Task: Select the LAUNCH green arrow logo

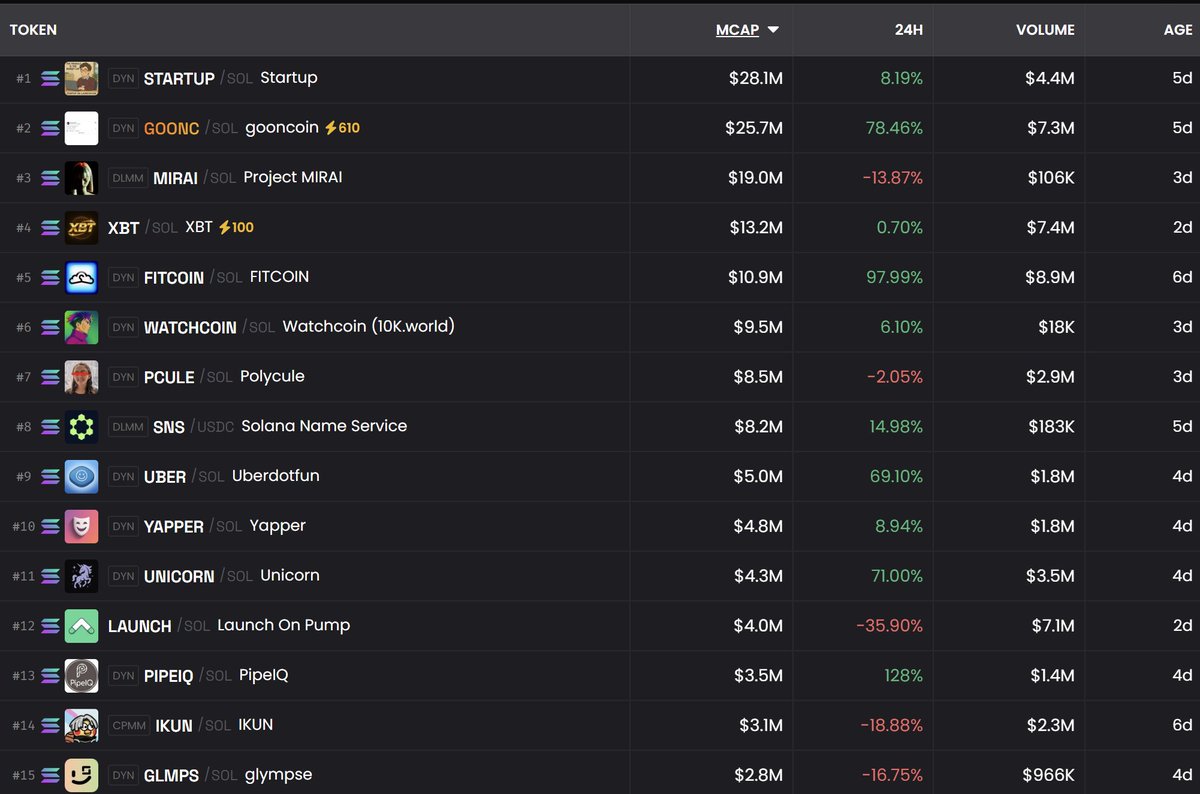Action: tap(82, 626)
